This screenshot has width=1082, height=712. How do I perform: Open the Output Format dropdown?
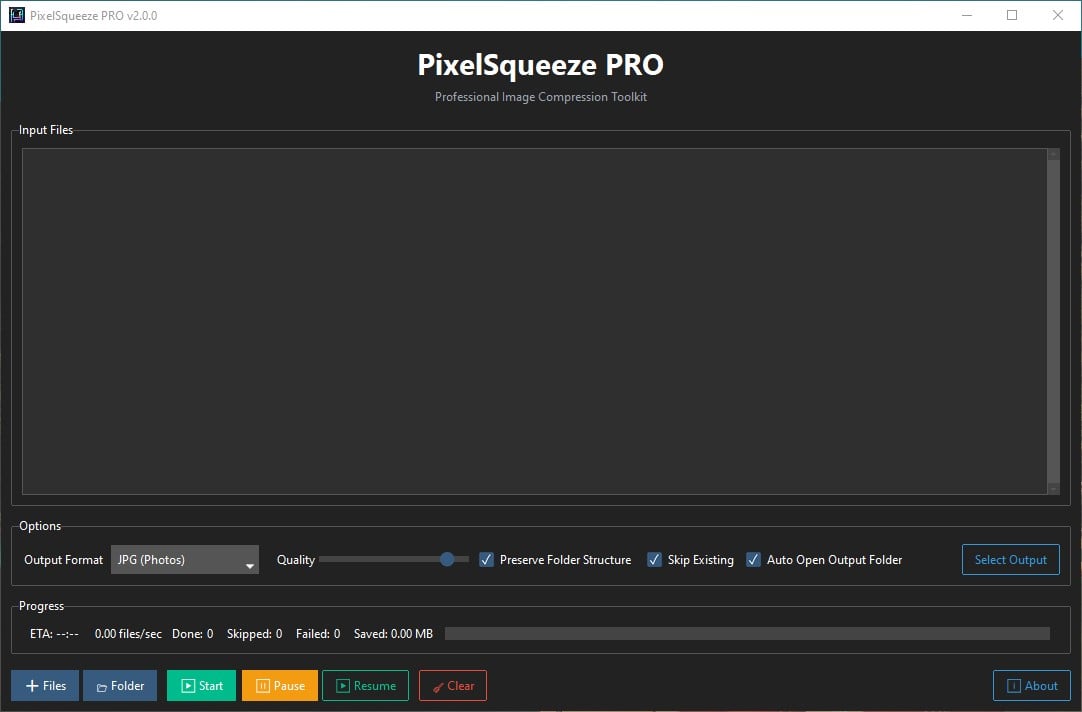pyautogui.click(x=184, y=560)
